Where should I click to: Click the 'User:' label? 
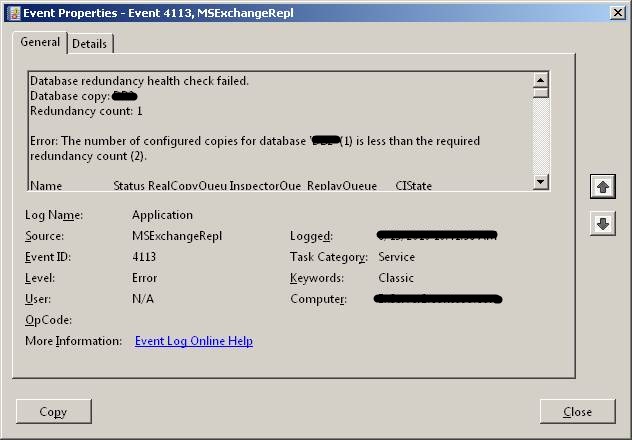[38, 299]
